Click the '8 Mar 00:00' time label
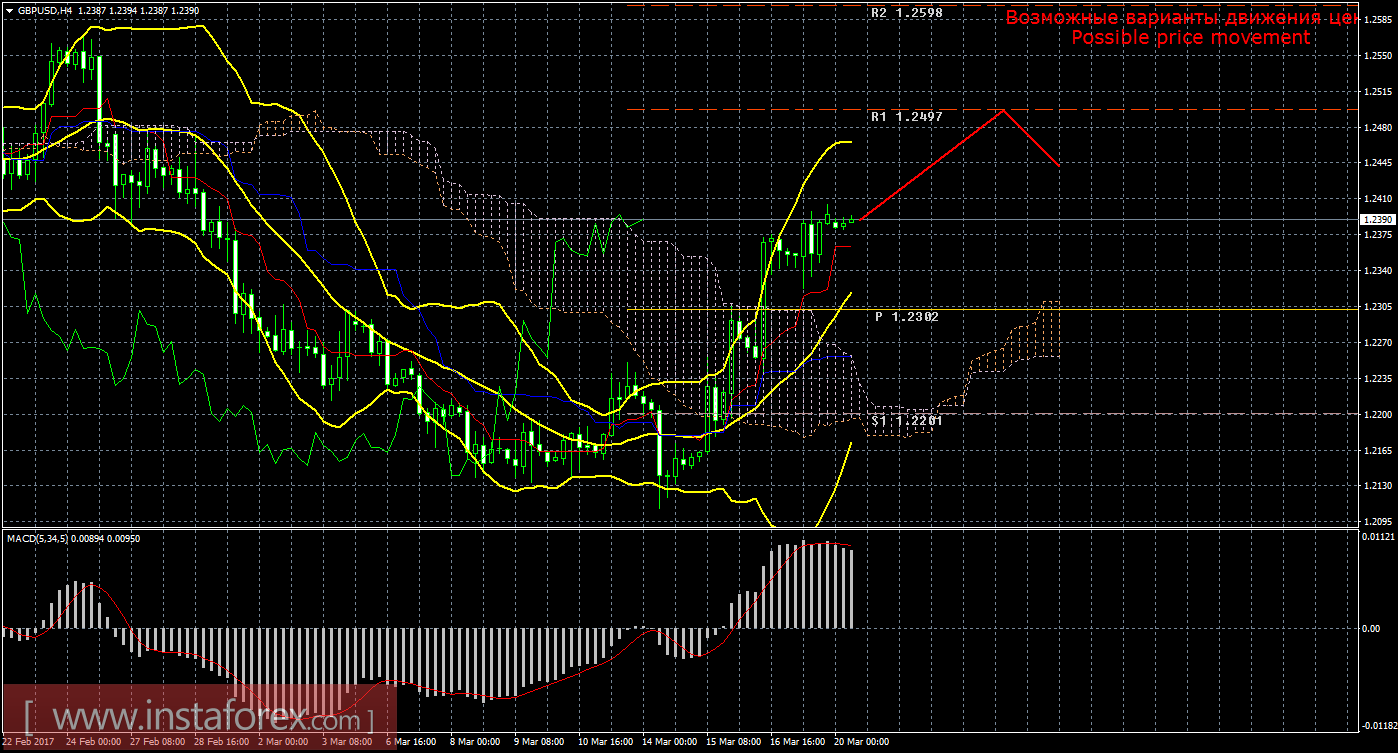1398x753 pixels. (475, 743)
